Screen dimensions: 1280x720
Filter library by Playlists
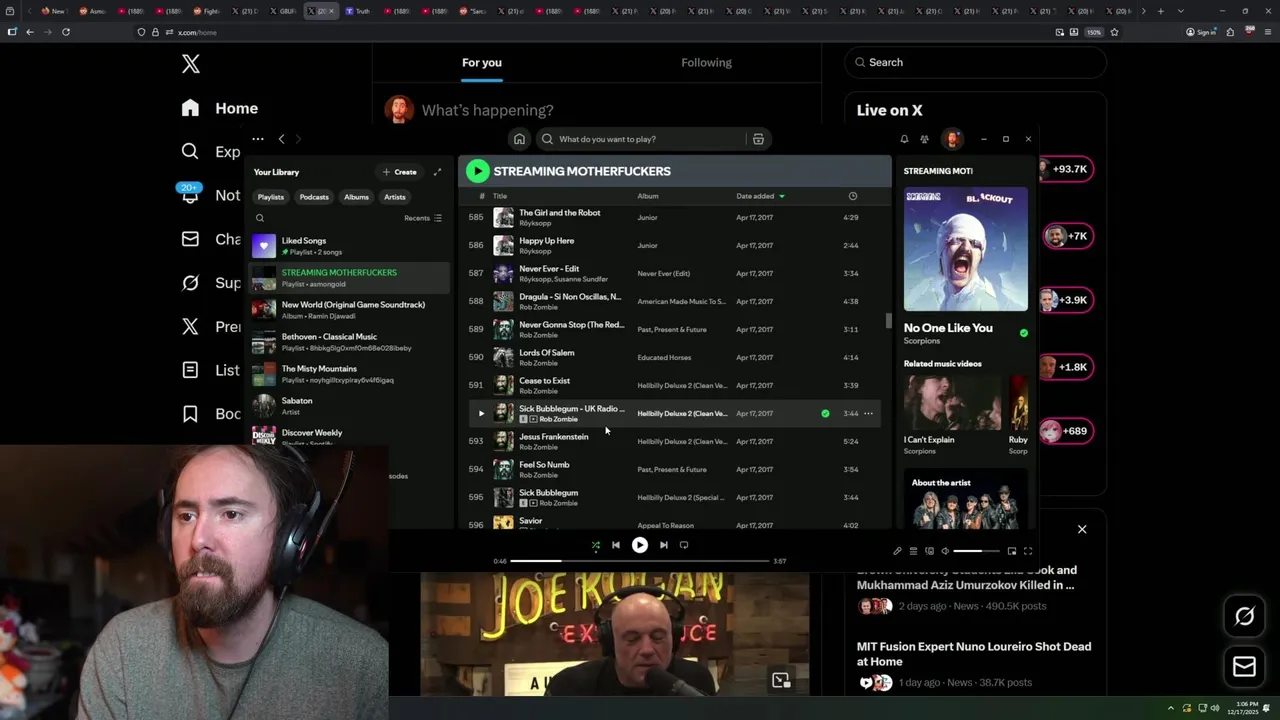pos(271,197)
